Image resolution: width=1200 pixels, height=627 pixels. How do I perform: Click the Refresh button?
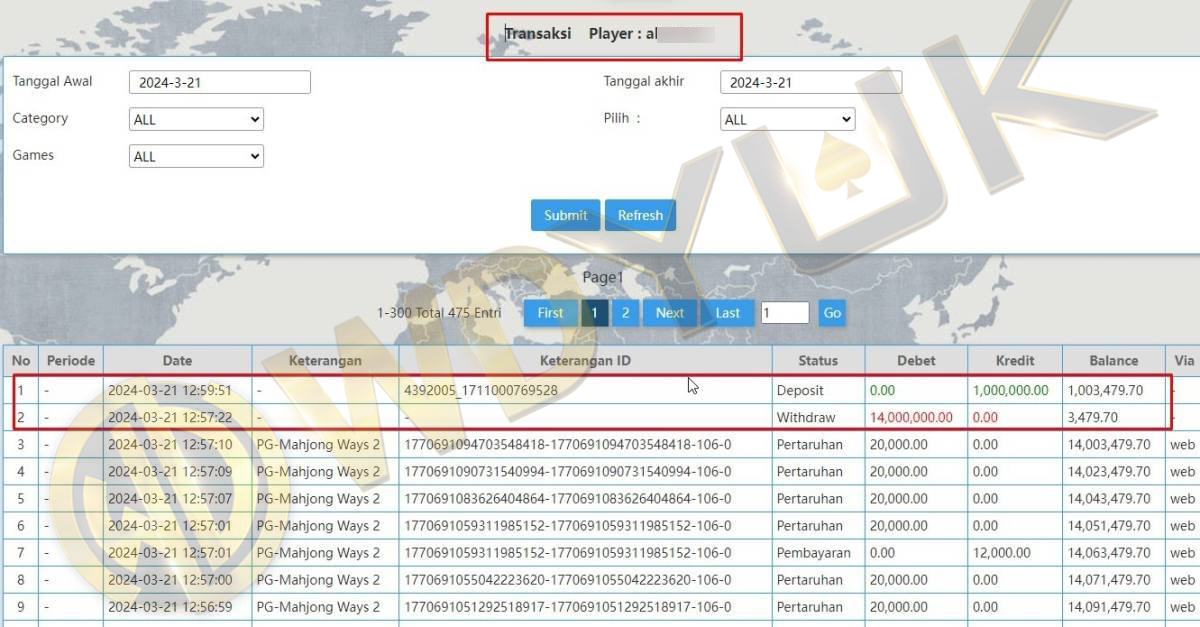tap(640, 215)
